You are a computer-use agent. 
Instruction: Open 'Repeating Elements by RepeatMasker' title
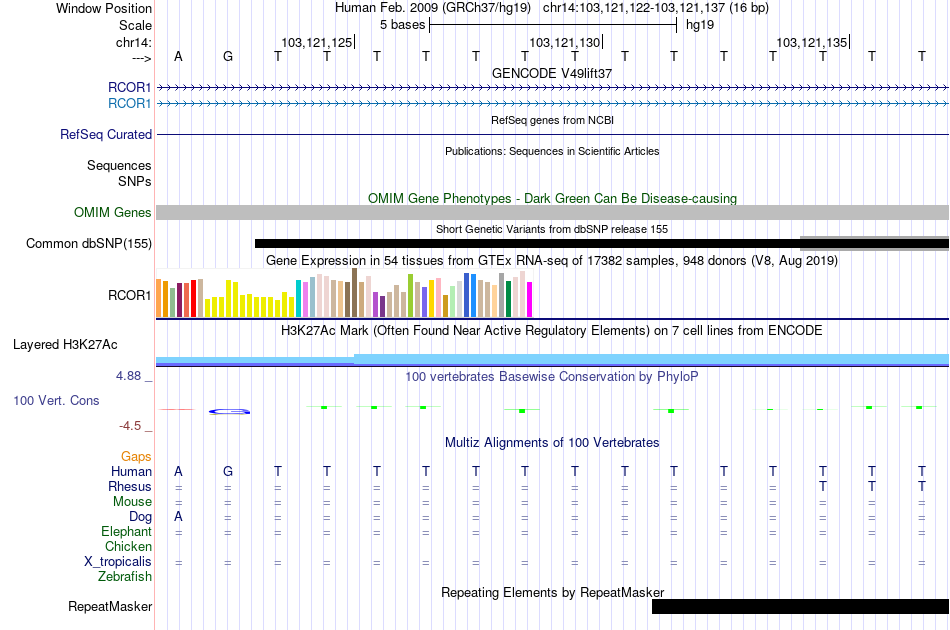pyautogui.click(x=552, y=592)
